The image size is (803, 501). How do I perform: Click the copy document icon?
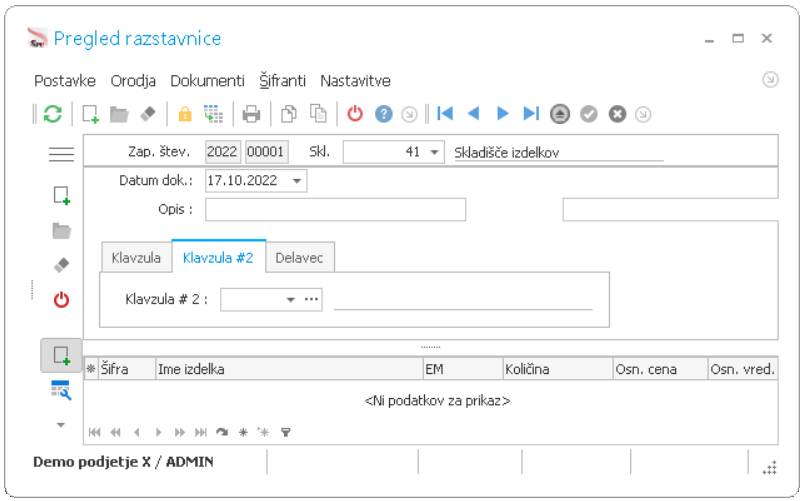point(289,114)
